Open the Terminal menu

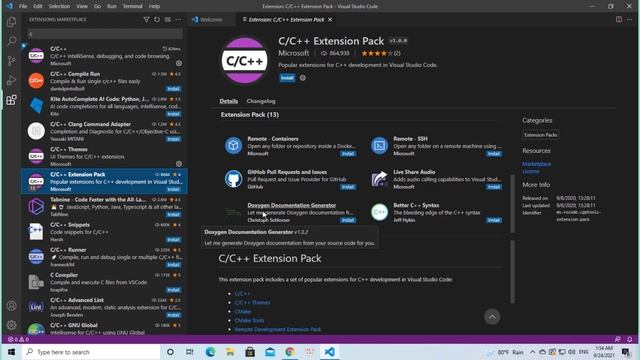click(133, 6)
